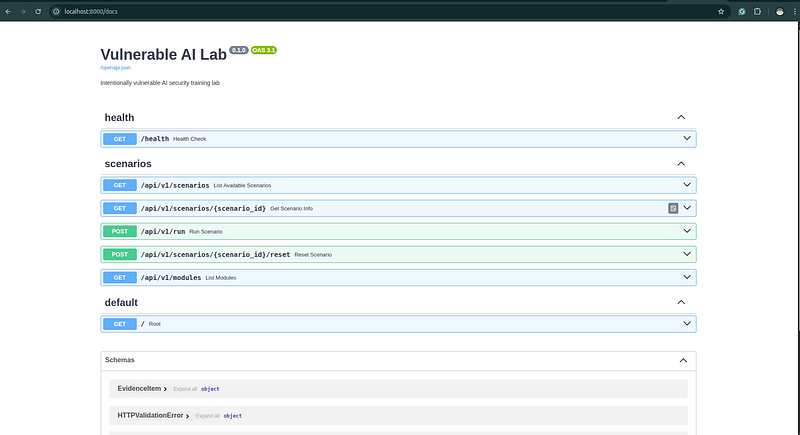
Task: Click GET badge of /api/v1/modules
Action: (119, 277)
